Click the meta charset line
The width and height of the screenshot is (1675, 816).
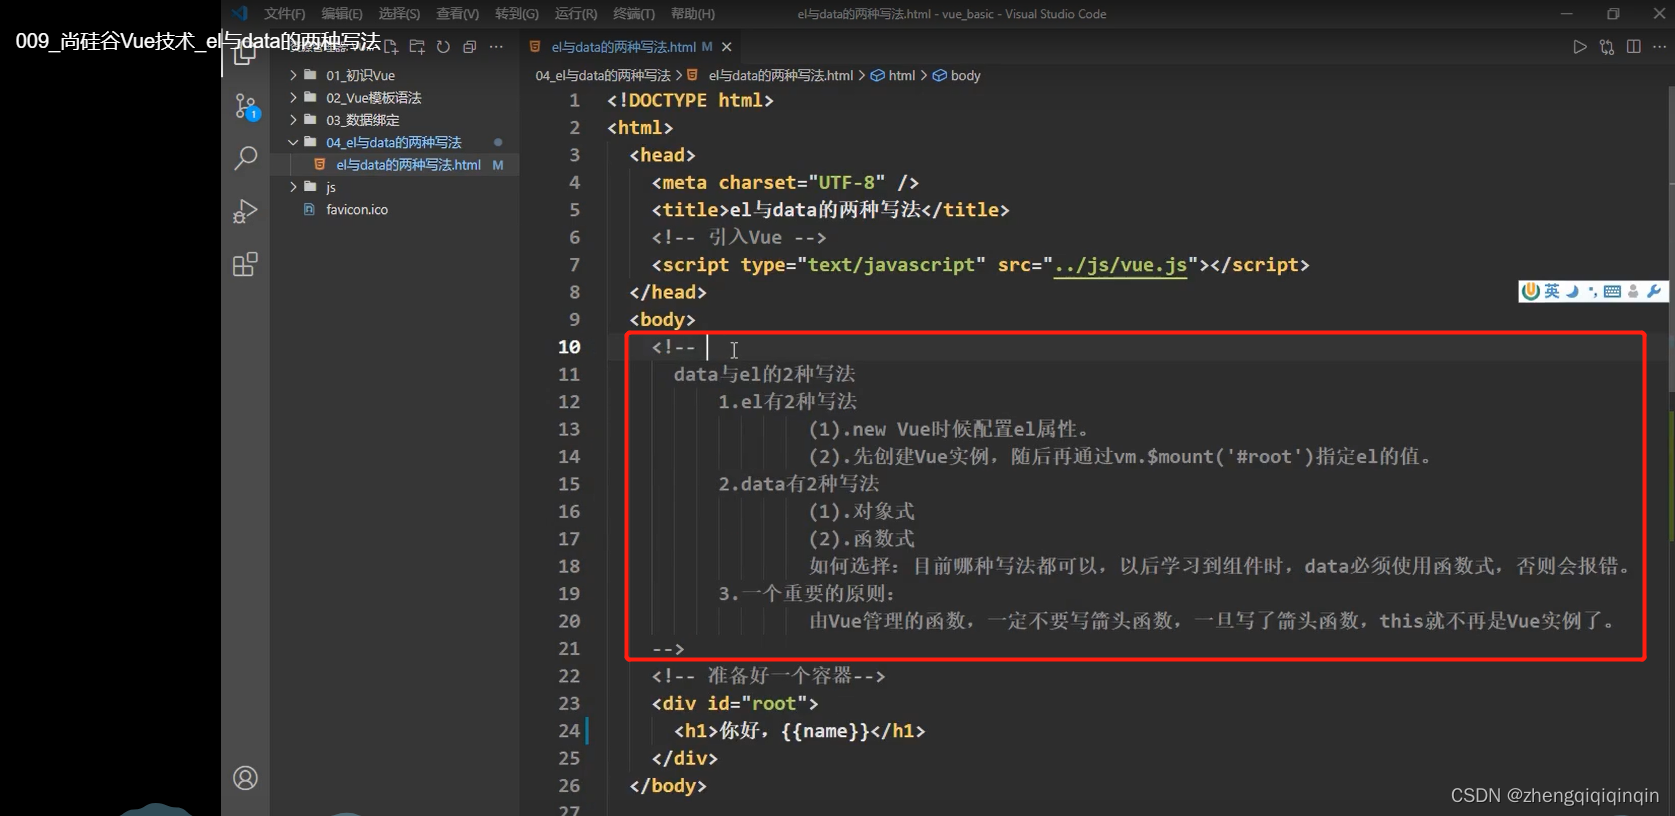[x=785, y=183]
